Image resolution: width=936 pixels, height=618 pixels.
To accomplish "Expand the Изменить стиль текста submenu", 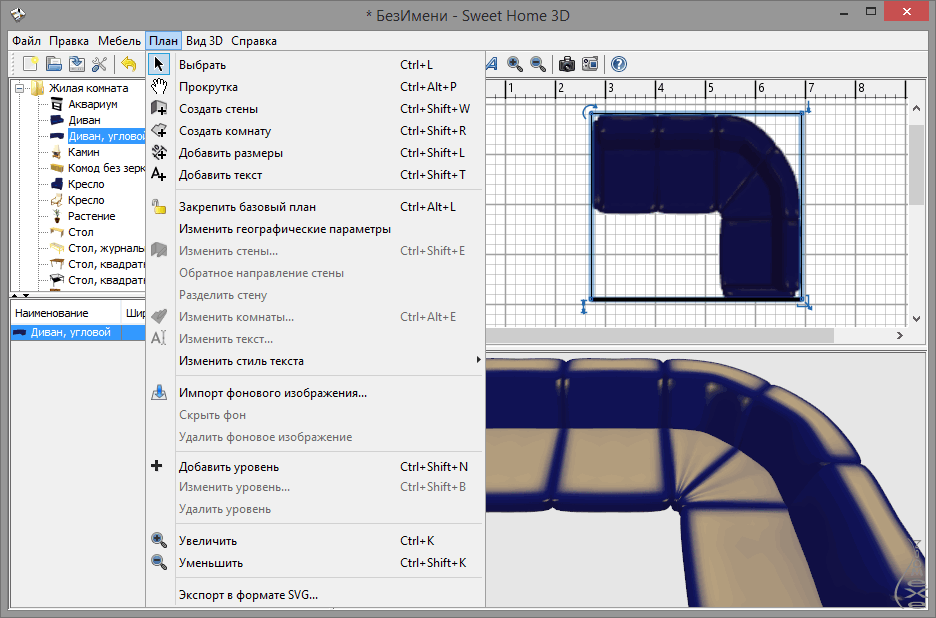I will tap(315, 361).
